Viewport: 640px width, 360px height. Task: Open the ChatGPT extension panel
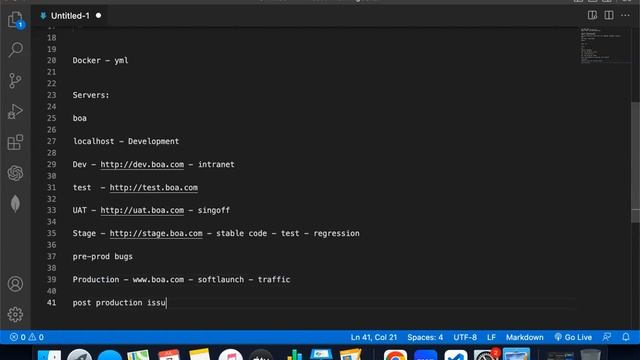pyautogui.click(x=16, y=173)
